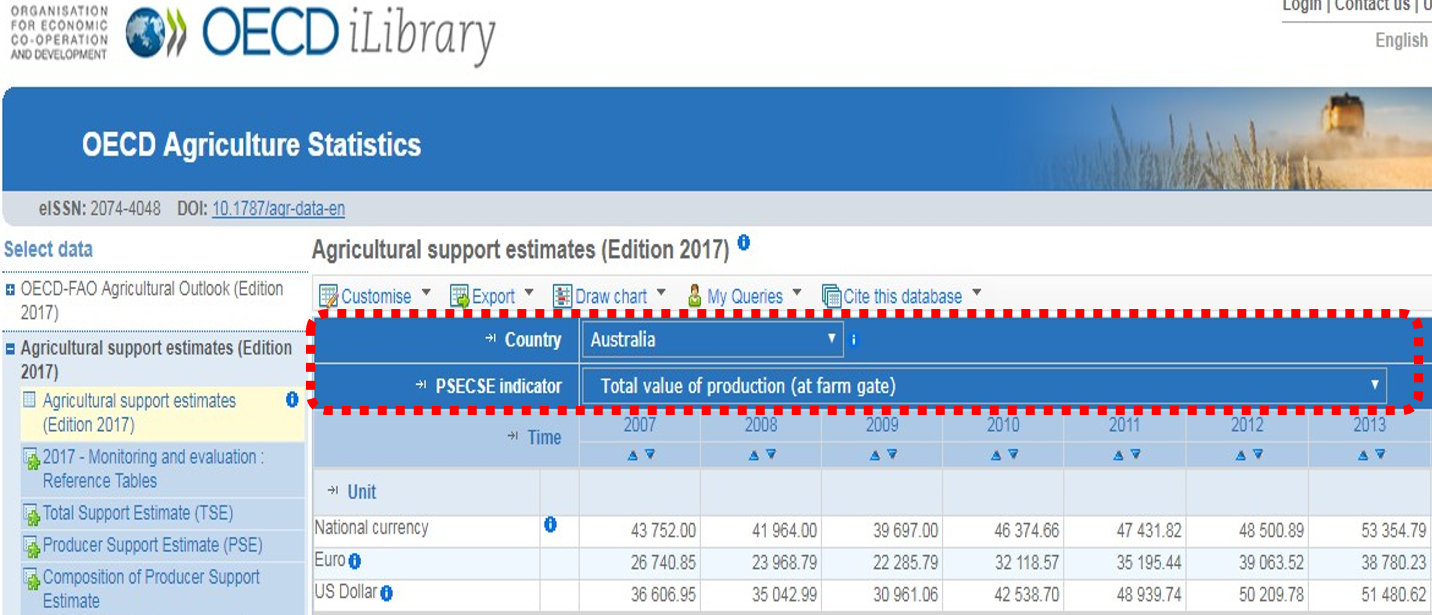Click the OECD Agriculture Statistics banner title
The width and height of the screenshot is (1432, 615).
click(x=251, y=145)
